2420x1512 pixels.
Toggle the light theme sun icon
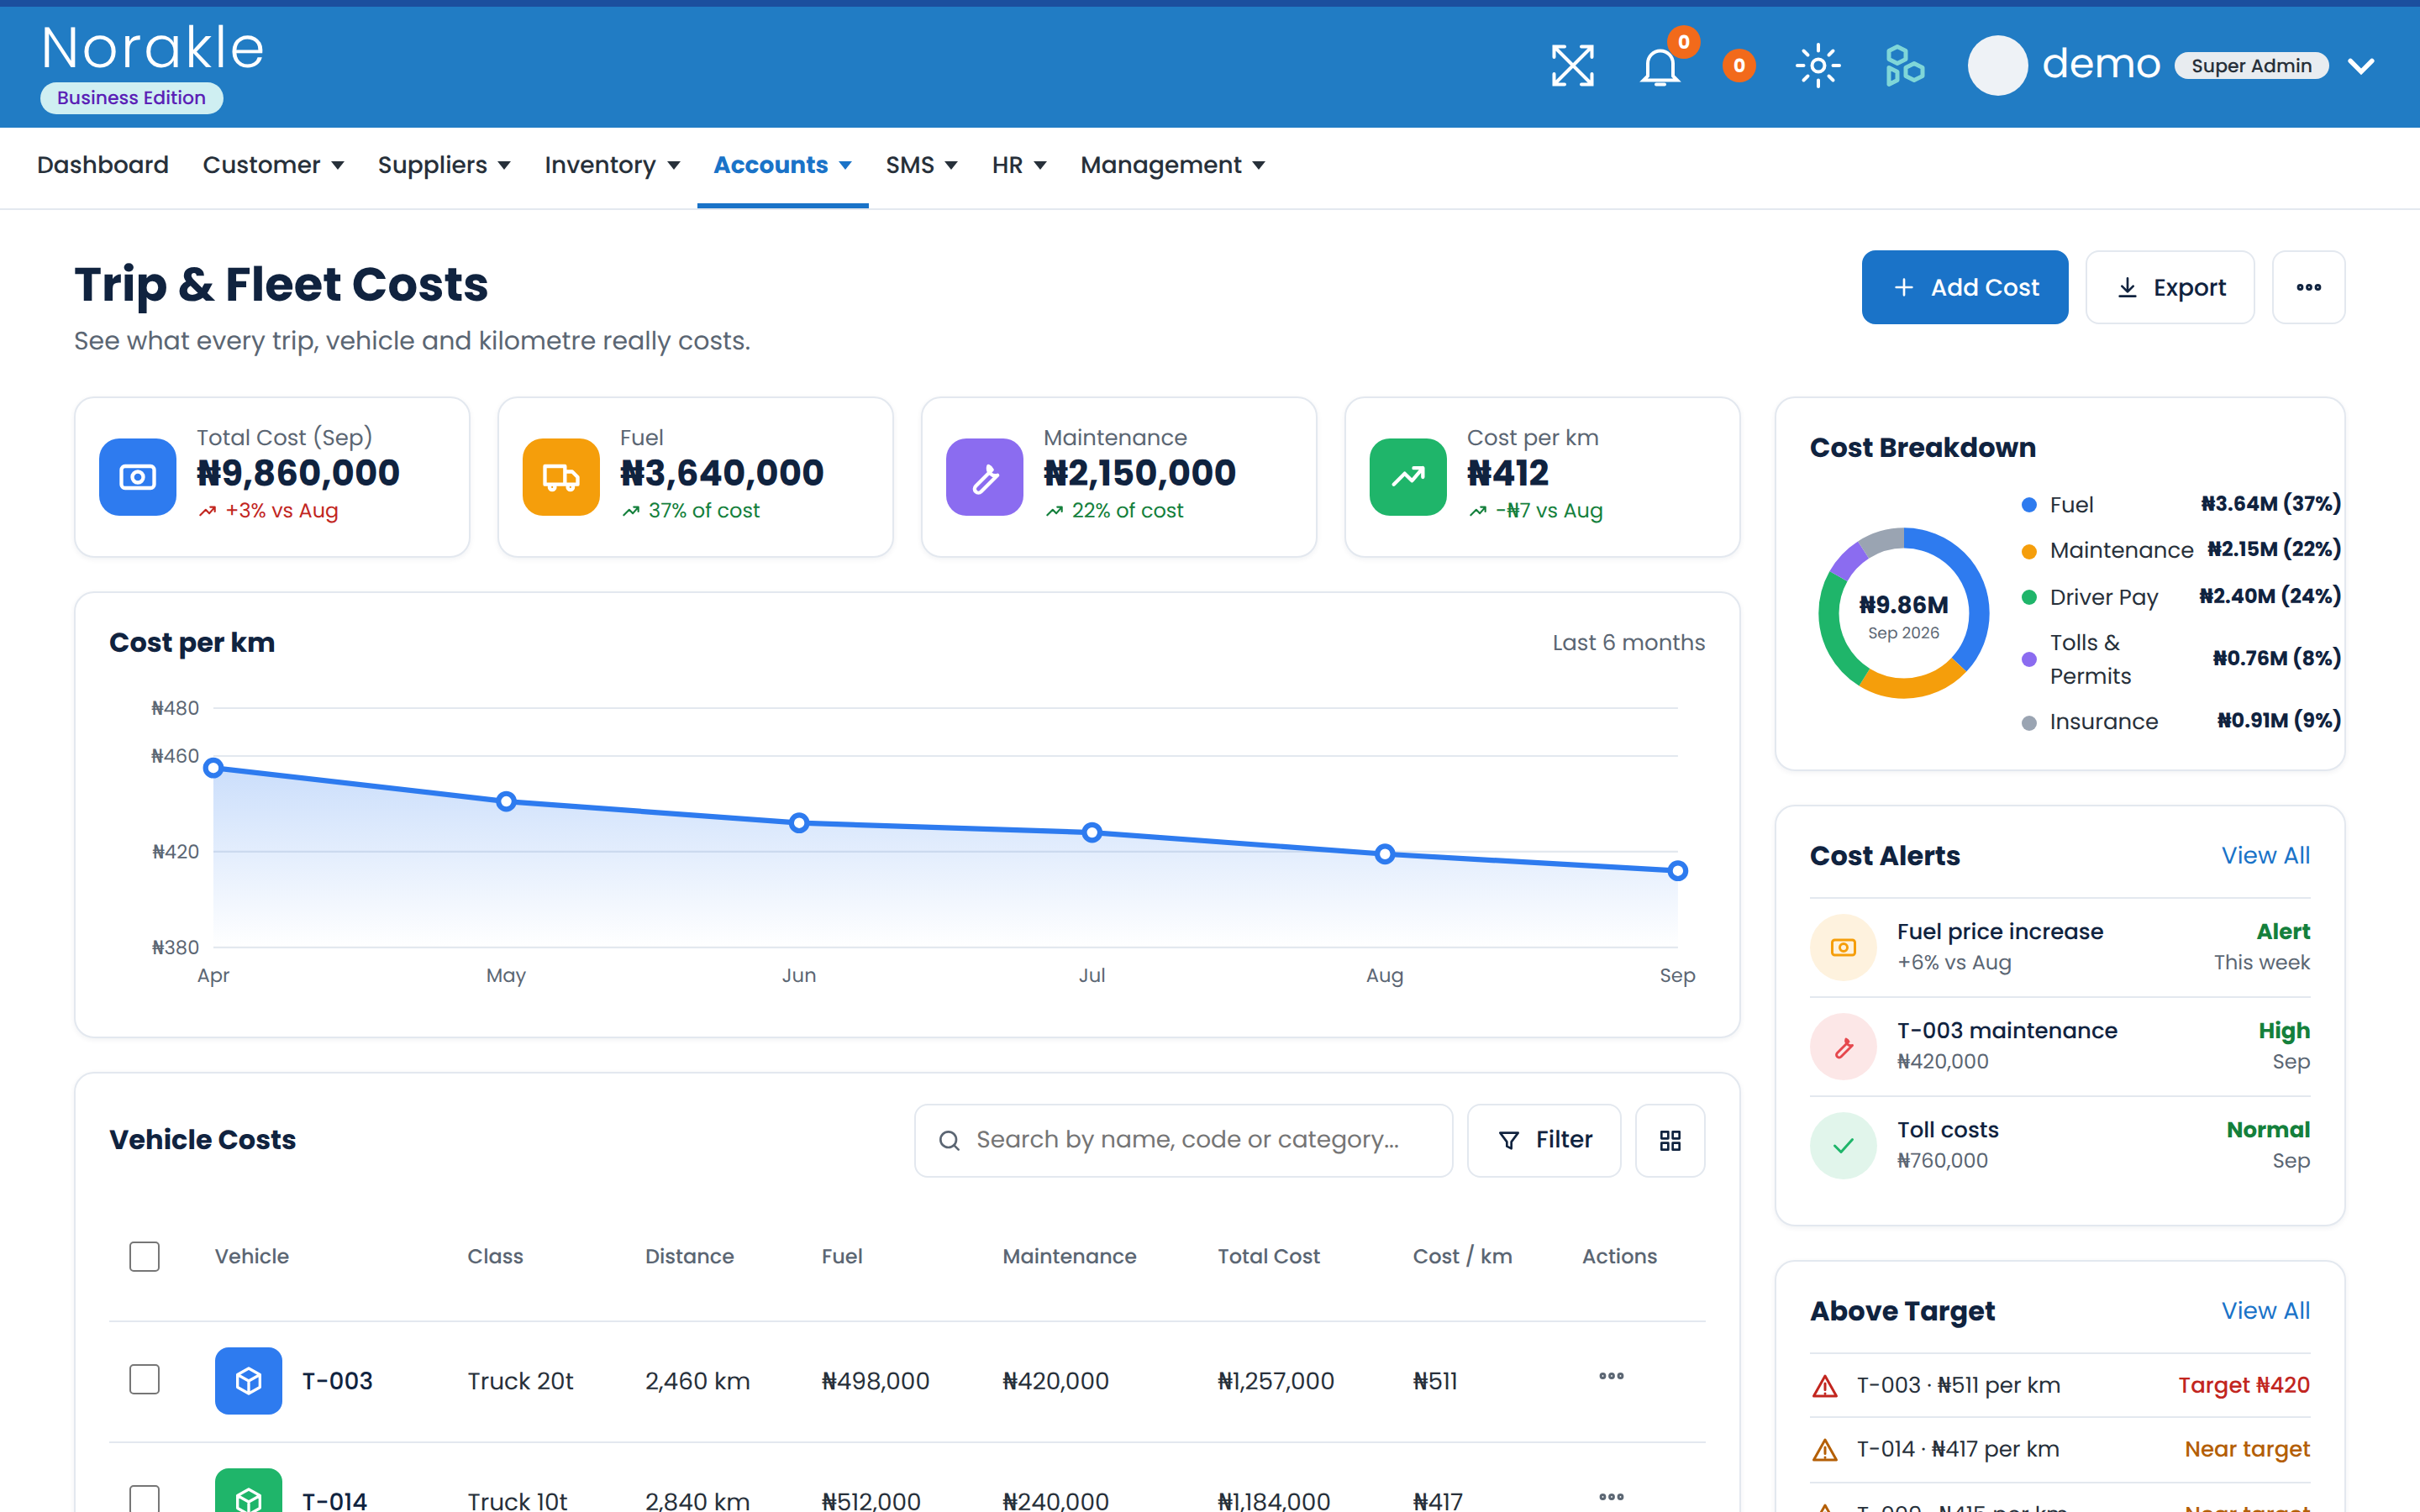(1817, 66)
